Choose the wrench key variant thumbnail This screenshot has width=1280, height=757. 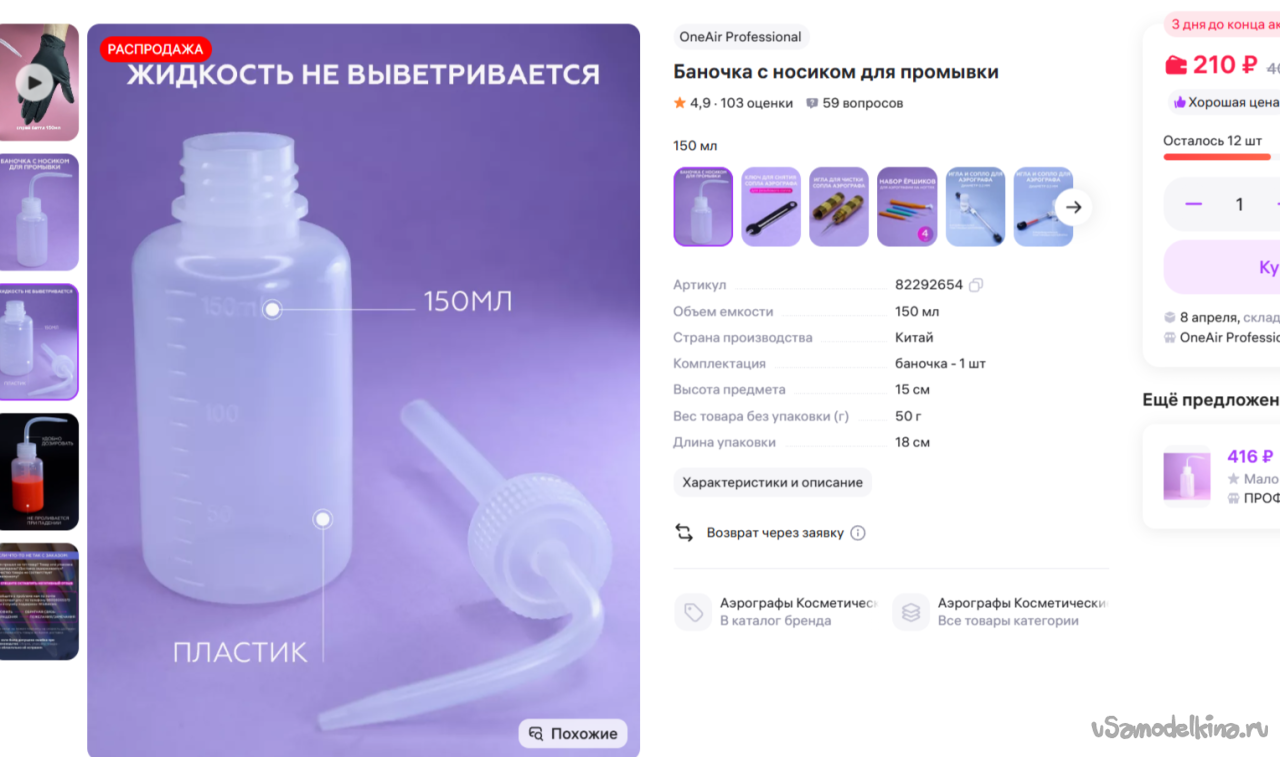click(x=771, y=206)
